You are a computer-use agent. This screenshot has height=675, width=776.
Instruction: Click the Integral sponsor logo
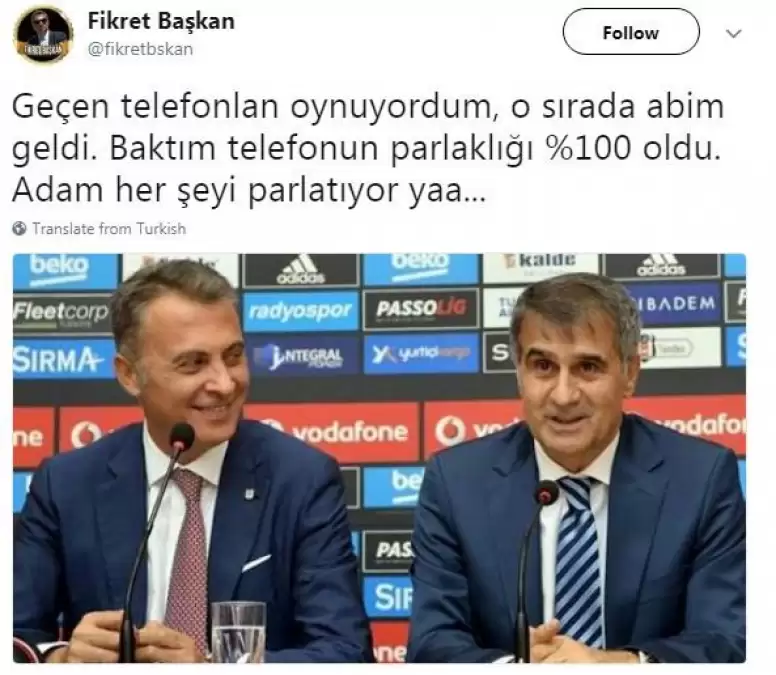(x=300, y=355)
